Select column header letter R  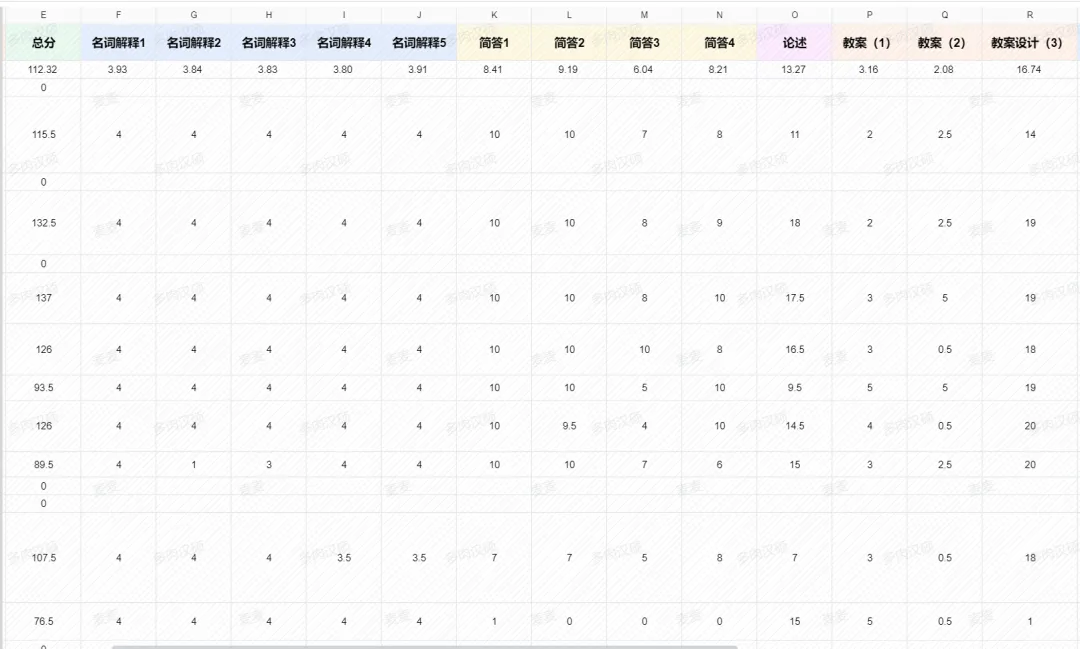point(1030,14)
